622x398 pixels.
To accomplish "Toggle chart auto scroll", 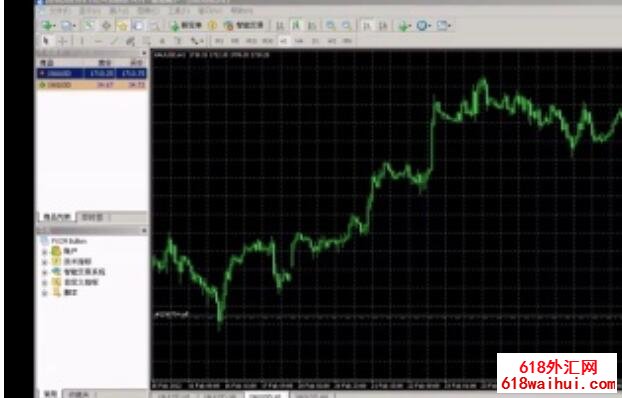I will (367, 26).
